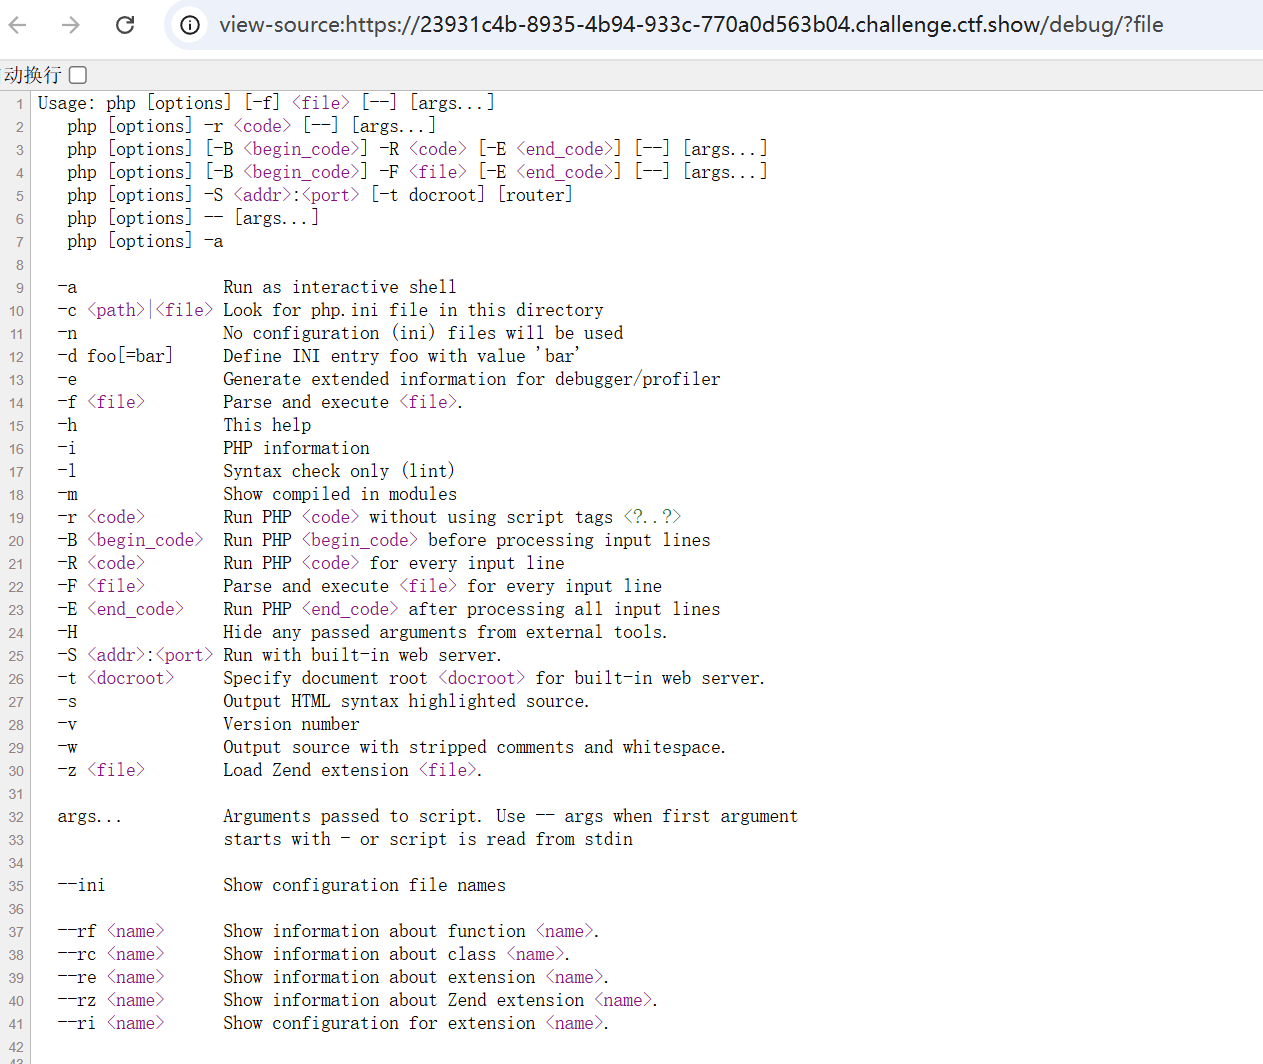Click "Syntax check only (lint)" text
1263x1064 pixels.
(x=339, y=471)
